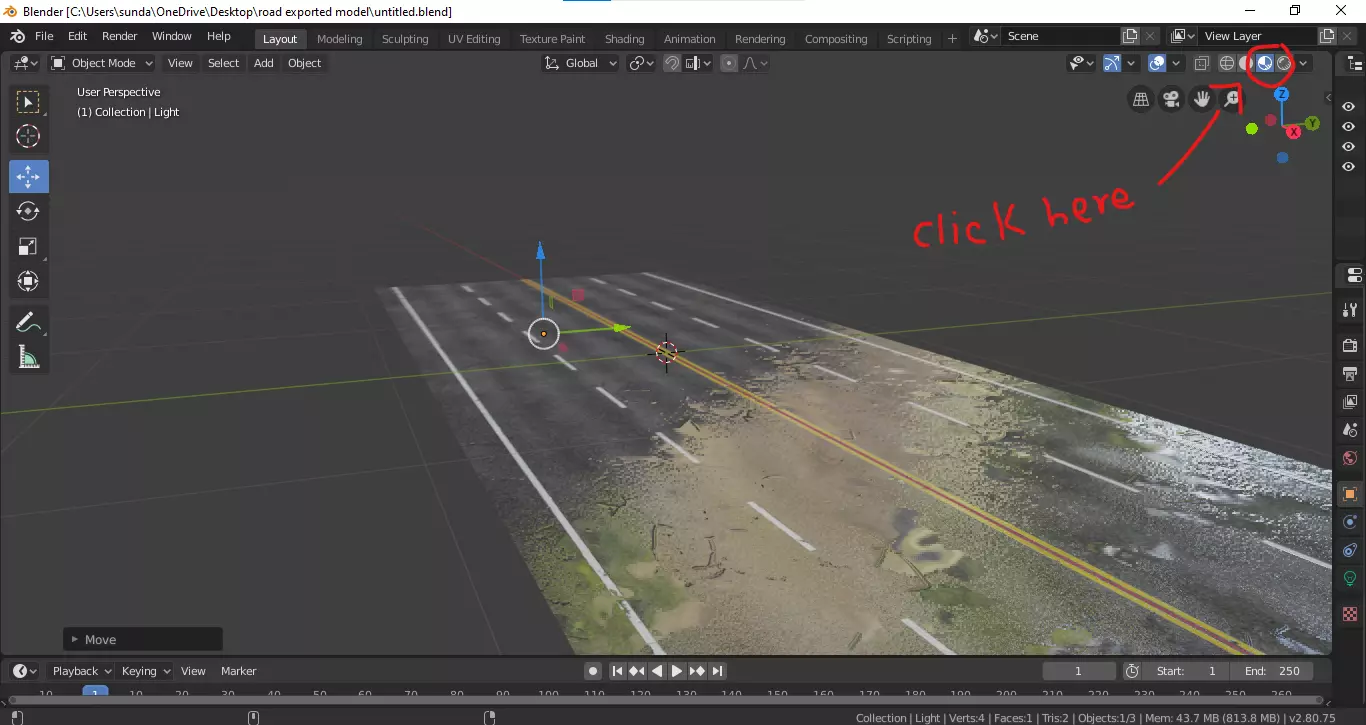Open World properties globe tab
1366x725 pixels.
click(x=1350, y=458)
